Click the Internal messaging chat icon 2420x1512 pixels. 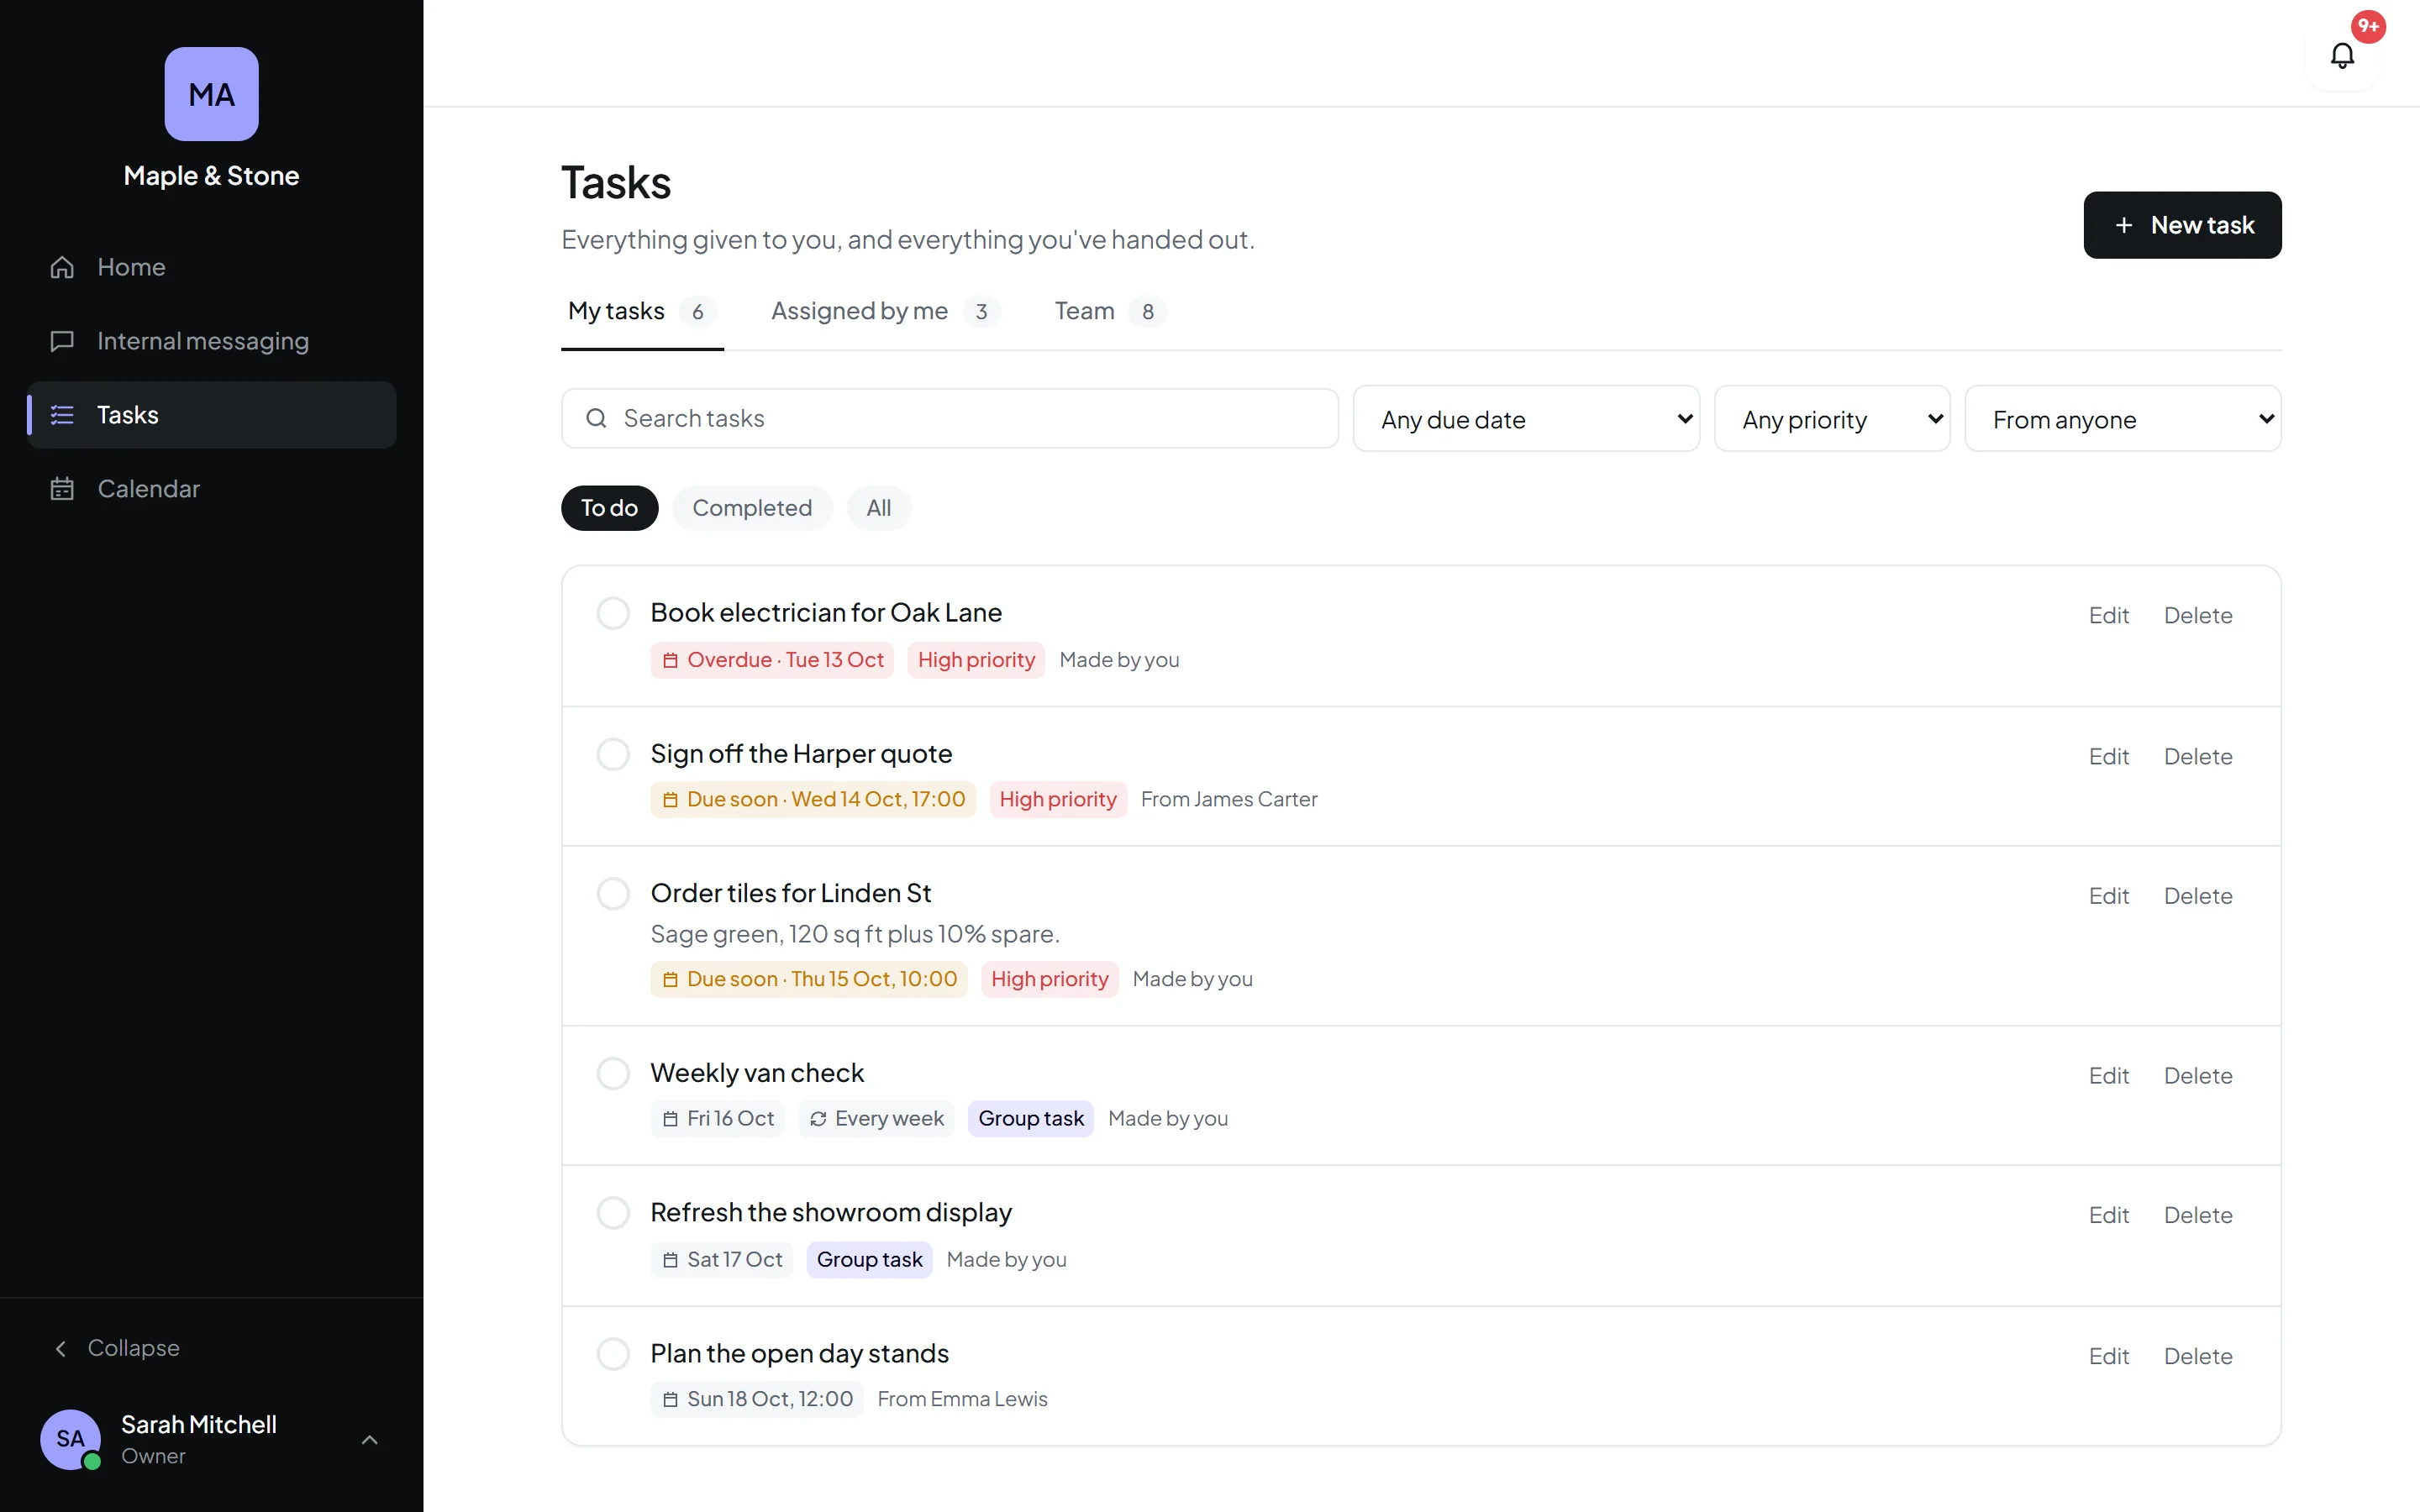[x=62, y=341]
